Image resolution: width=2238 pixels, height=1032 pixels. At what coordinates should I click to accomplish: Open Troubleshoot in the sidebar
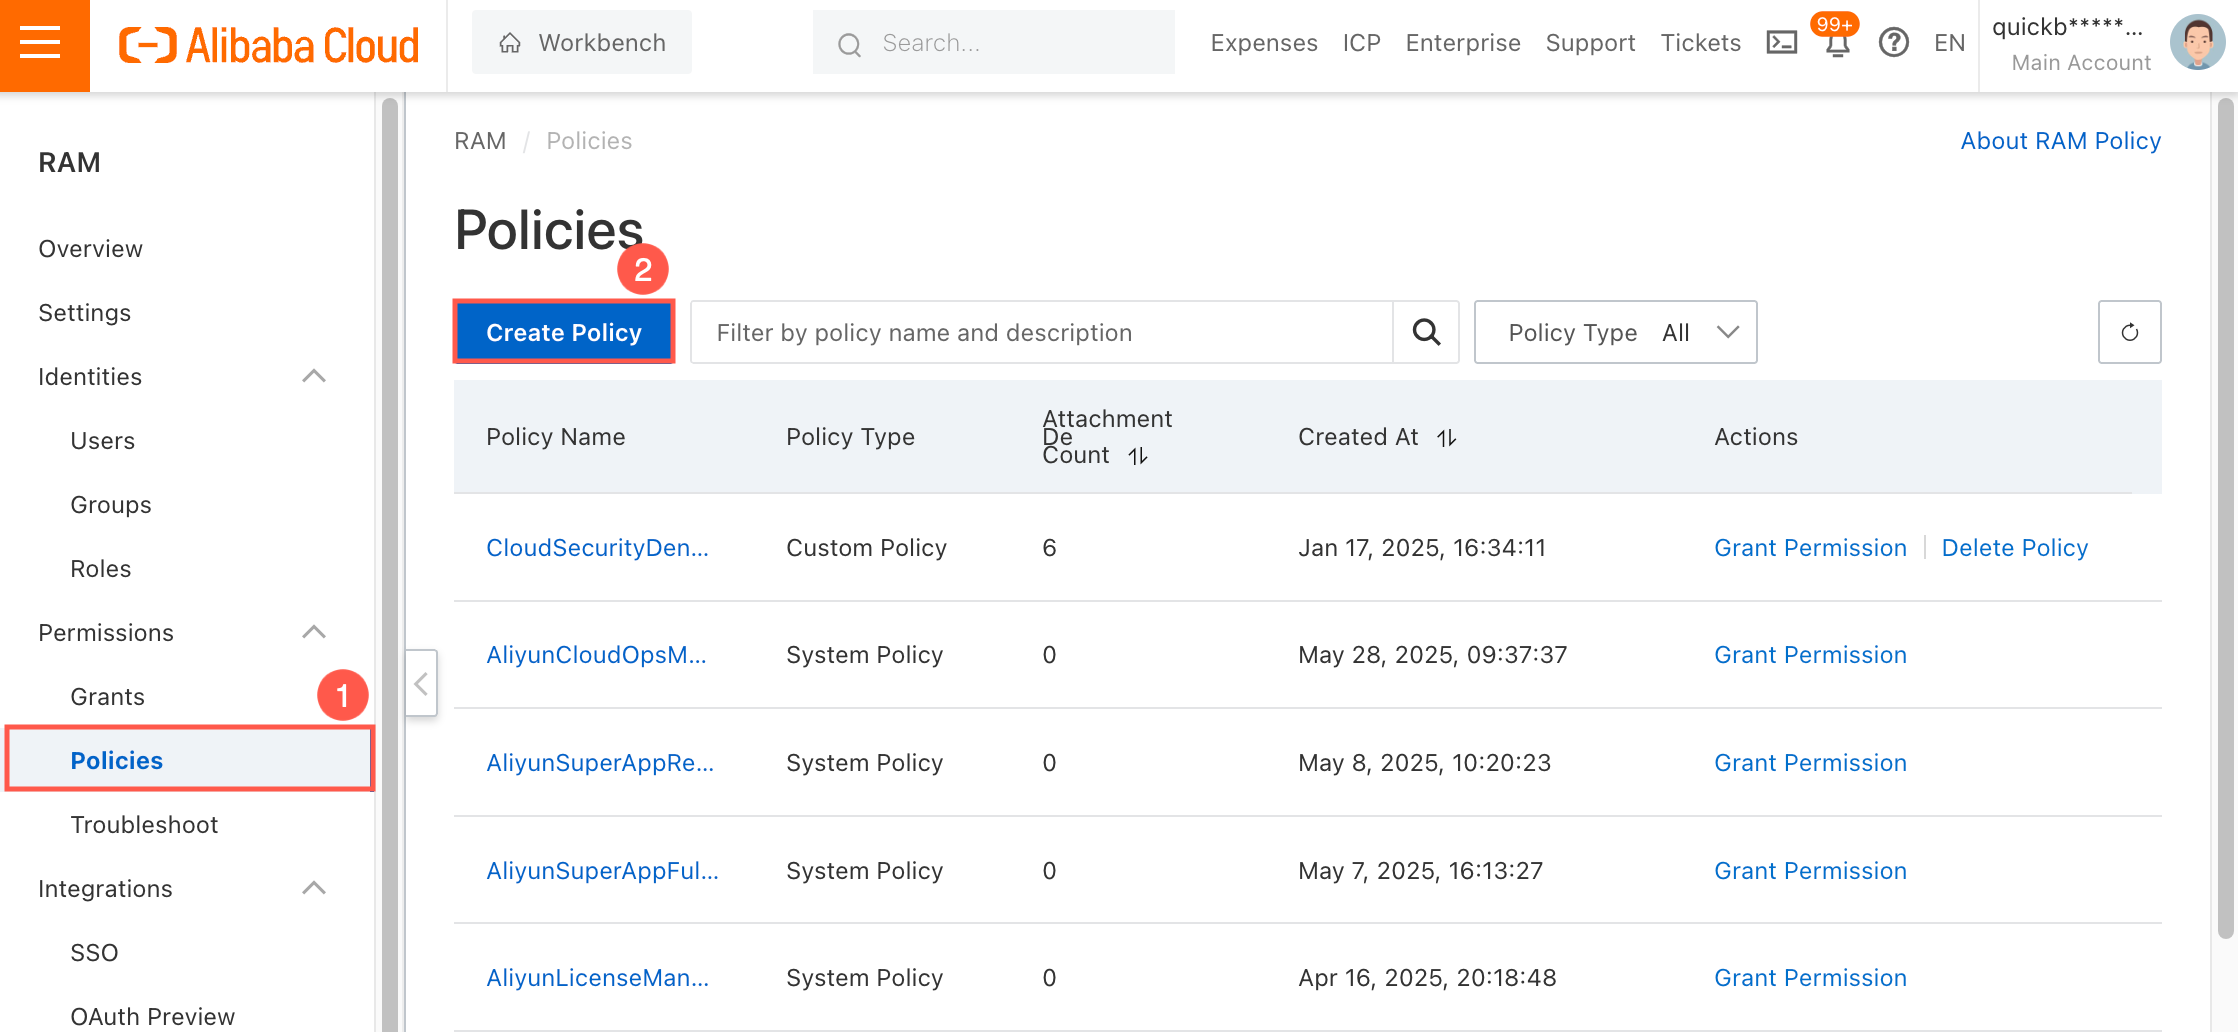pos(144,825)
